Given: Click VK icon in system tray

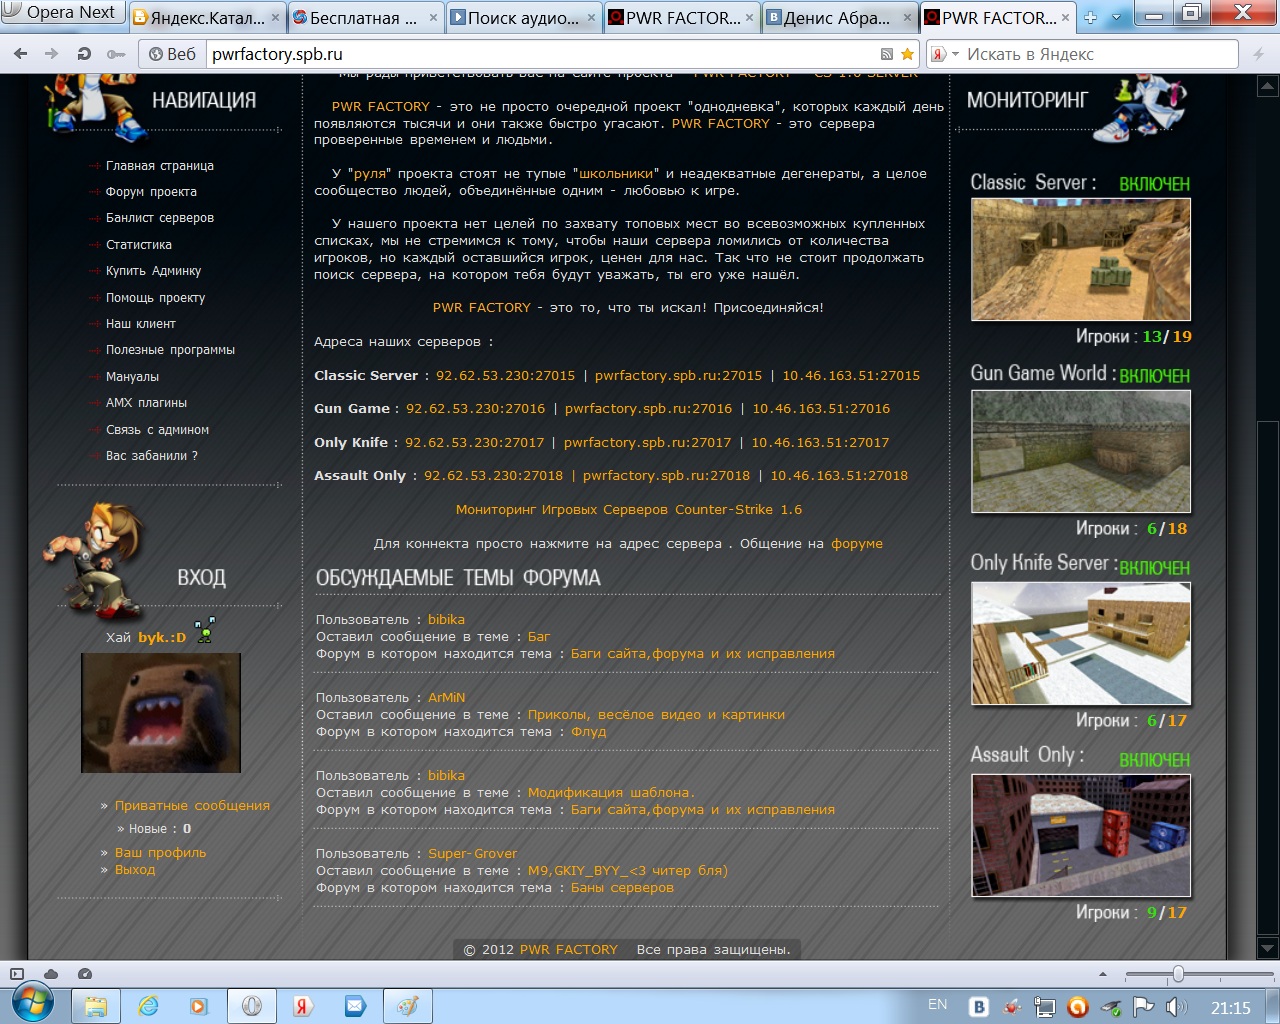Looking at the screenshot, I should pyautogui.click(x=979, y=1007).
